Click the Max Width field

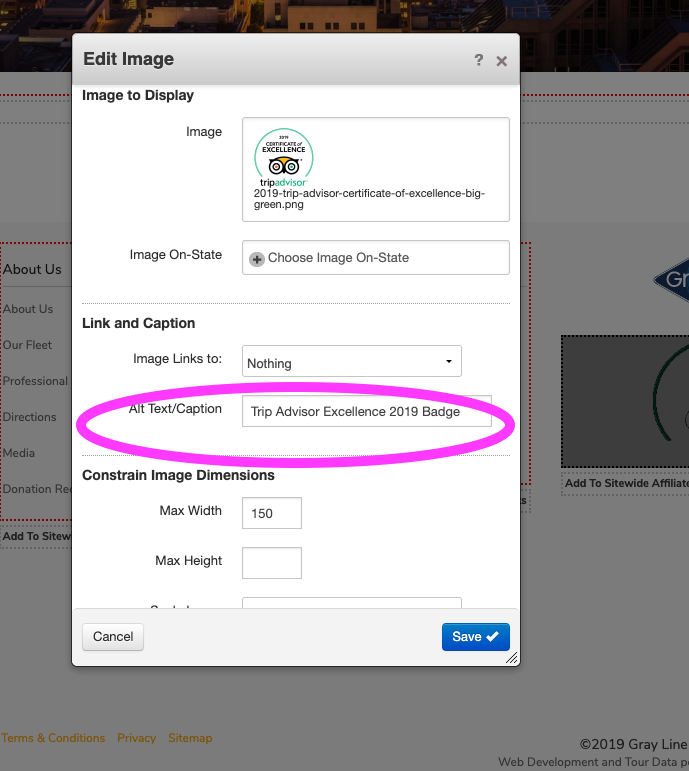(x=271, y=513)
